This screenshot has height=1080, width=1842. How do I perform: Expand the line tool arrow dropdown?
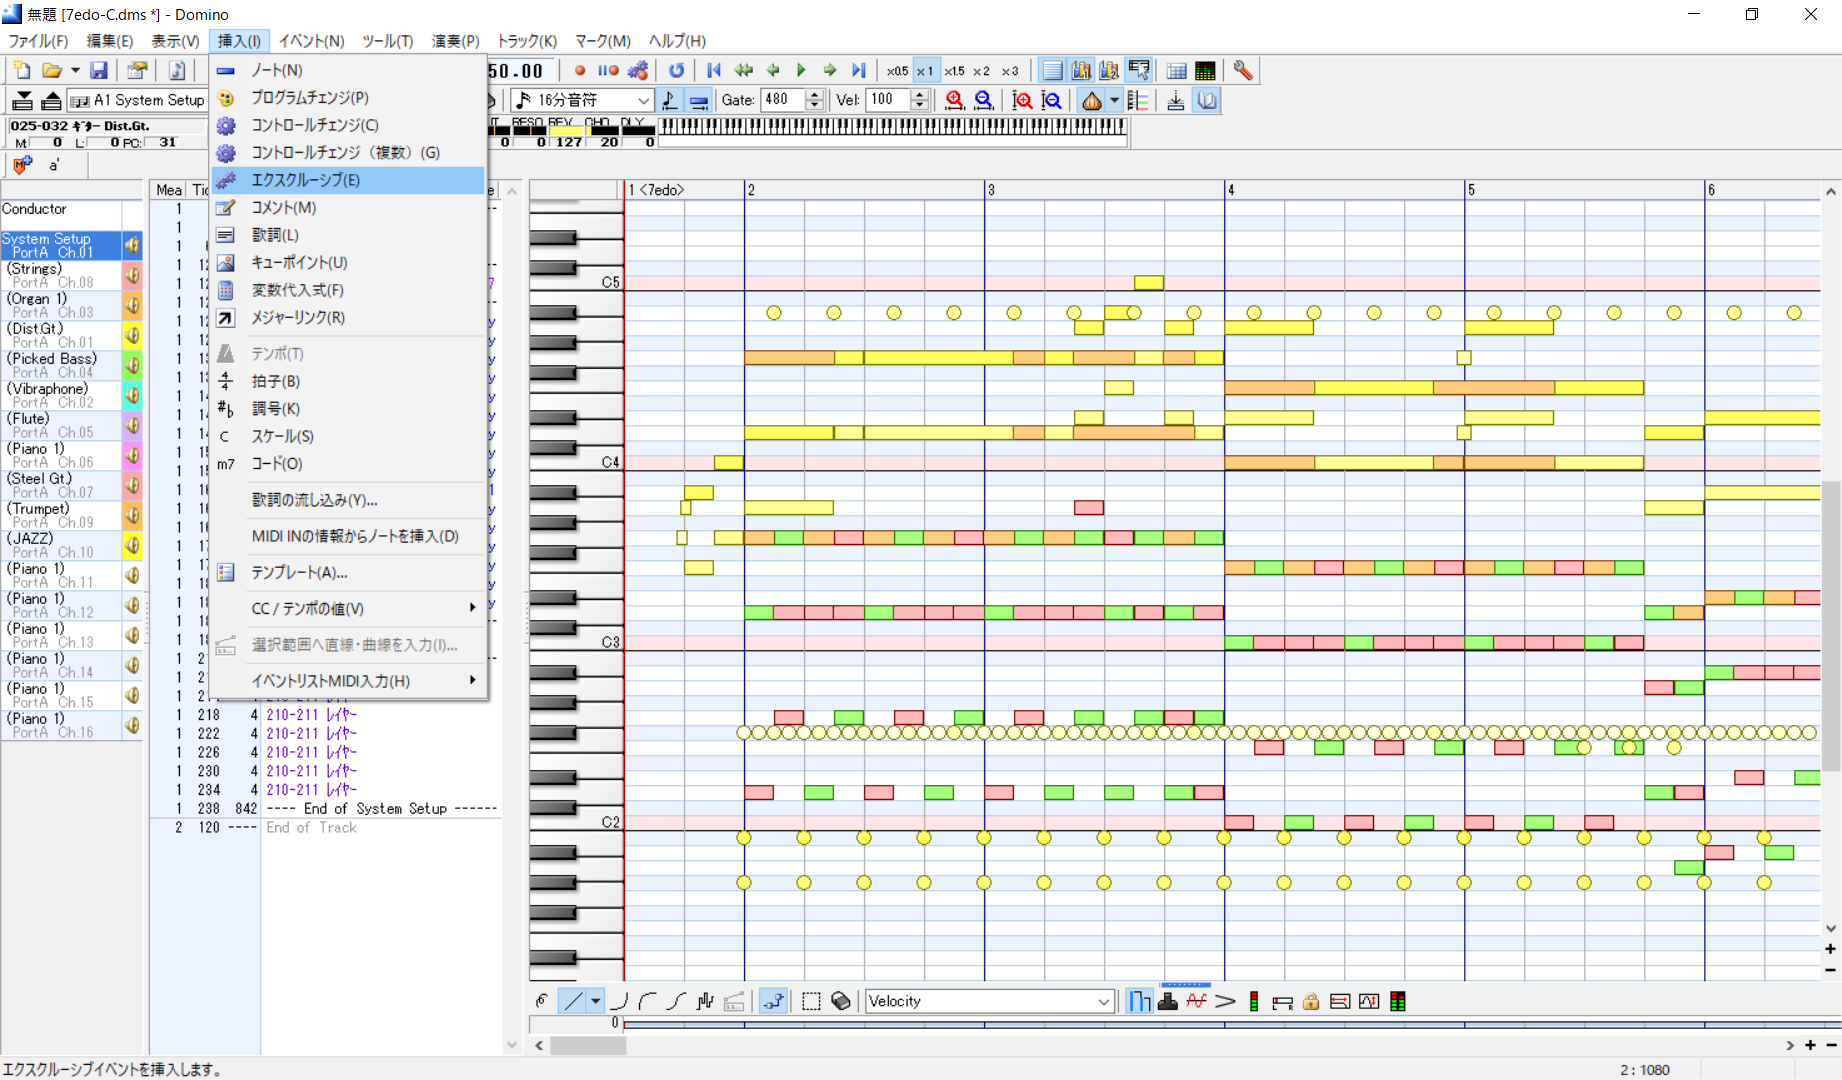coord(596,1001)
